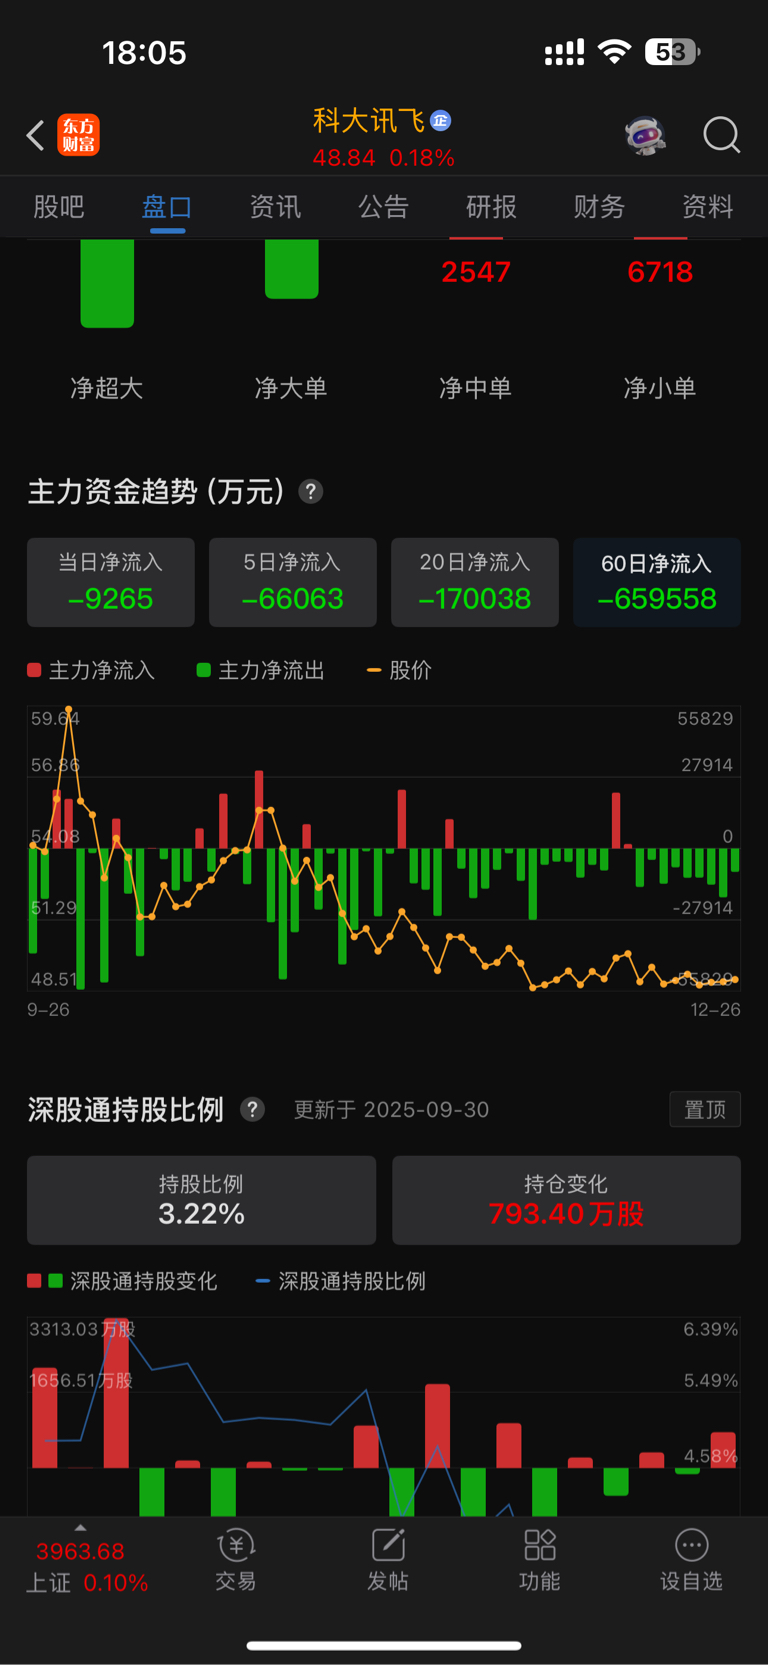Expand the 上证 index up arrow
The width and height of the screenshot is (768, 1665).
tap(80, 1528)
